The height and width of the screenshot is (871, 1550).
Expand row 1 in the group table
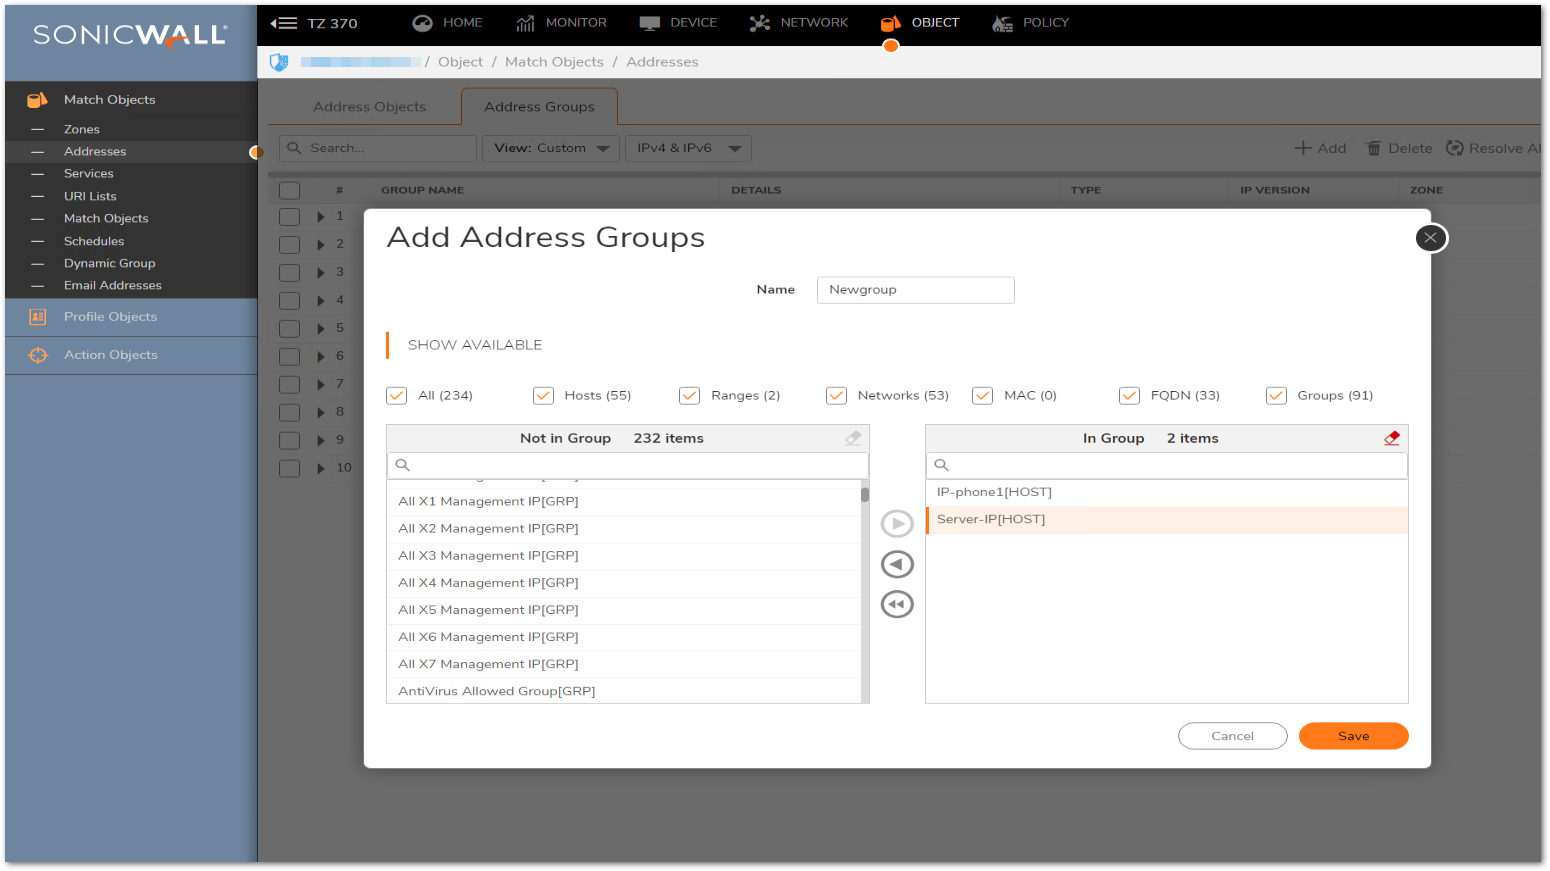point(321,217)
